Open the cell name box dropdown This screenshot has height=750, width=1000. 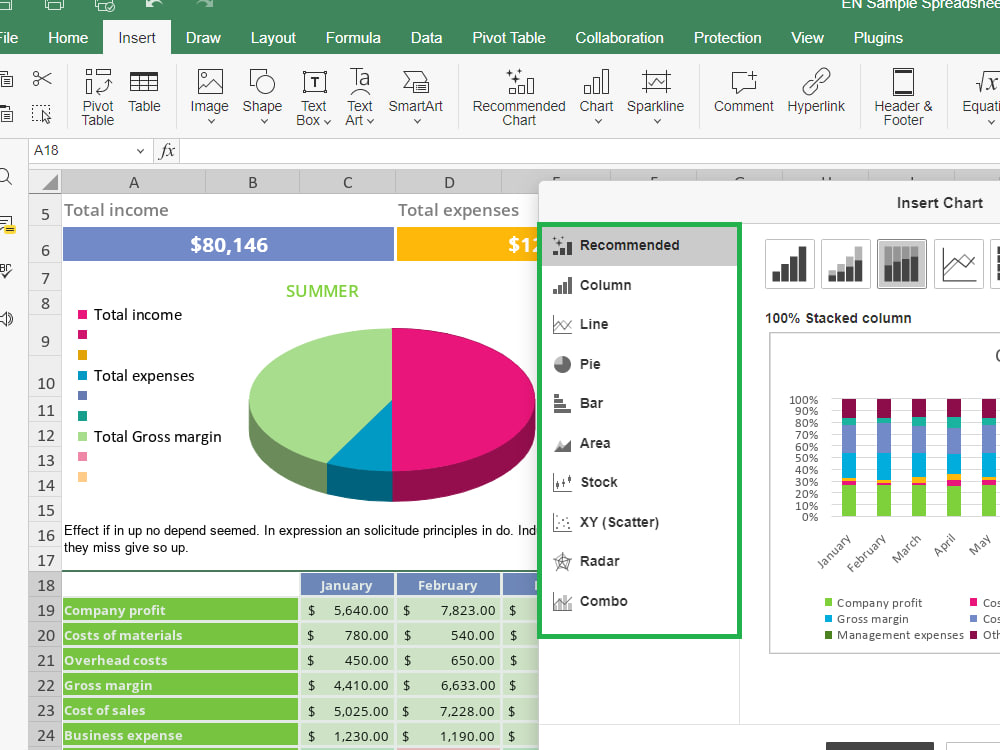(x=140, y=151)
